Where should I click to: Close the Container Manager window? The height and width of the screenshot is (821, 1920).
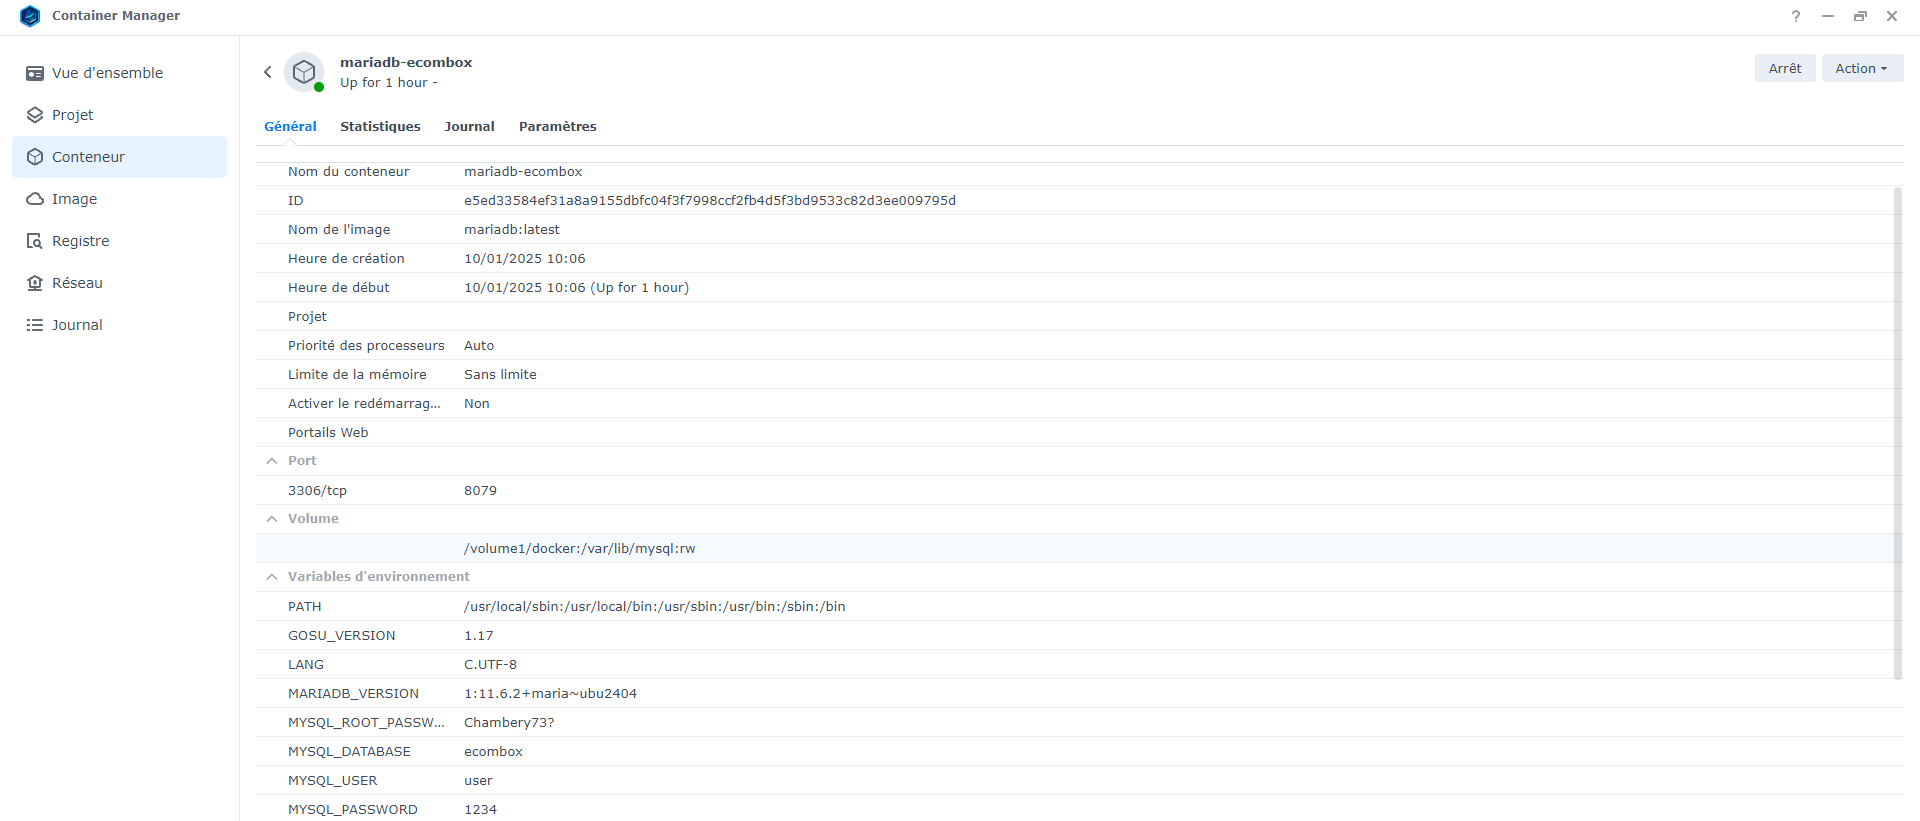[x=1892, y=16]
